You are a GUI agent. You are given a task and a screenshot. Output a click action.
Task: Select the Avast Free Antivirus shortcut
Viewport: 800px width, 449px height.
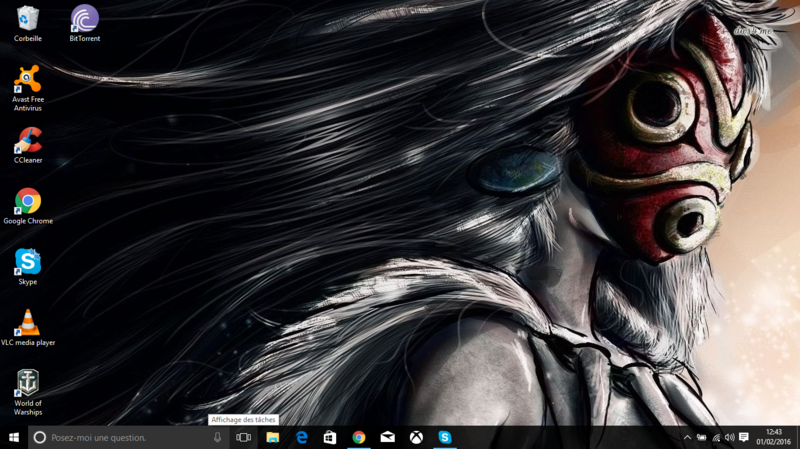[x=28, y=80]
